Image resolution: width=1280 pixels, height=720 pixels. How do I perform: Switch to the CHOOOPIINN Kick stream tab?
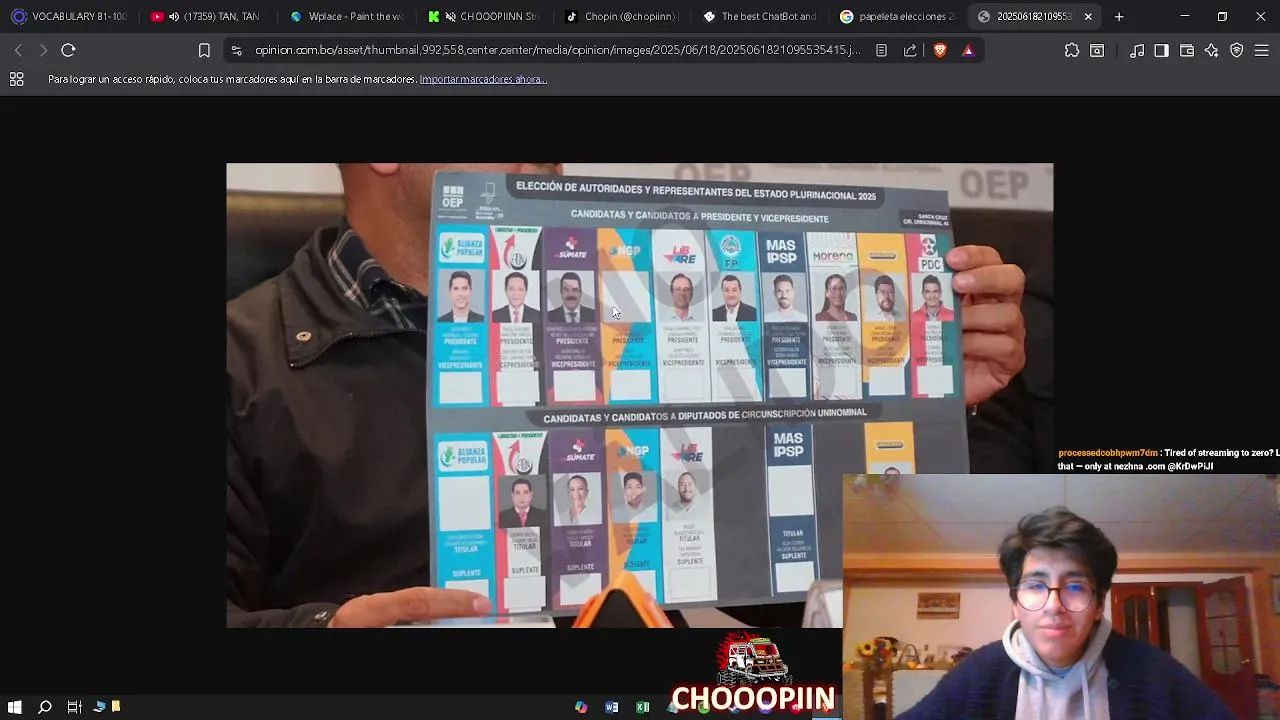(485, 16)
